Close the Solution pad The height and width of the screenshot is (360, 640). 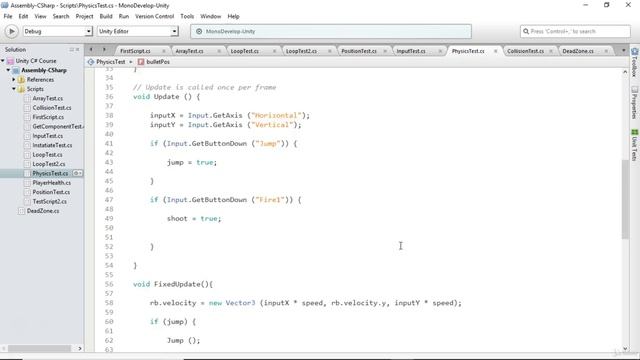[78, 49]
